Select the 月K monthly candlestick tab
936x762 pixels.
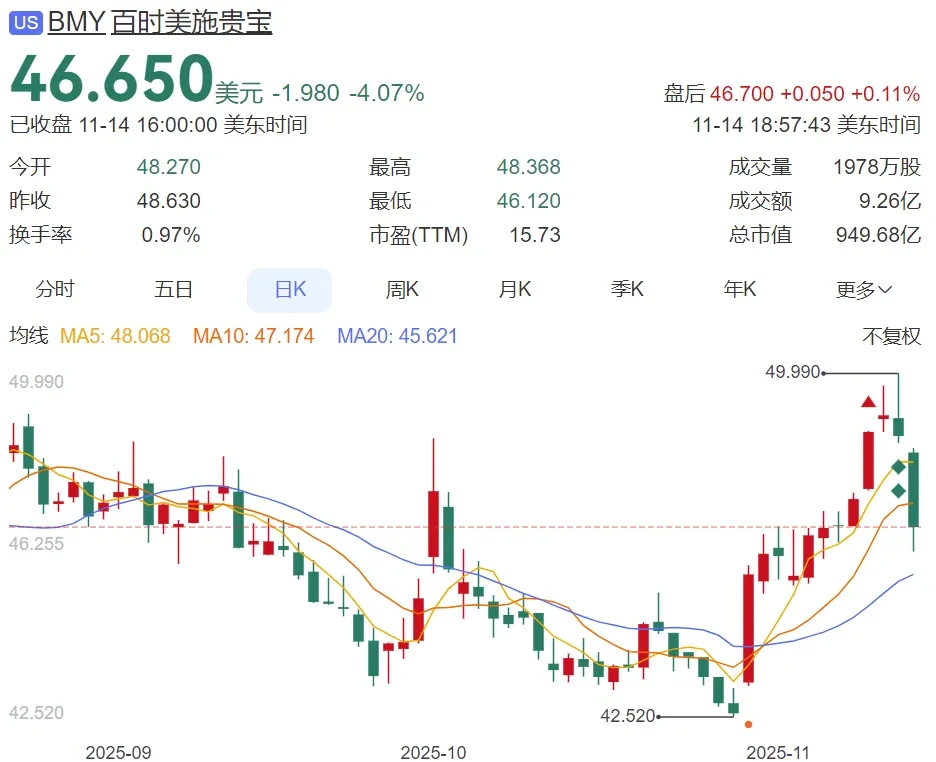click(x=515, y=289)
